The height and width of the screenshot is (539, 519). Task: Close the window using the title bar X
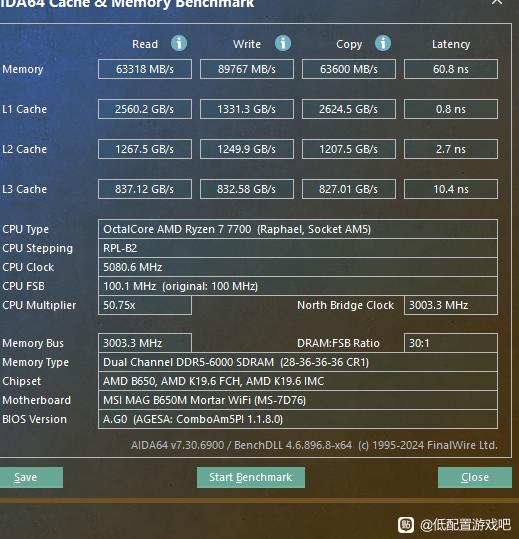pyautogui.click(x=497, y=3)
